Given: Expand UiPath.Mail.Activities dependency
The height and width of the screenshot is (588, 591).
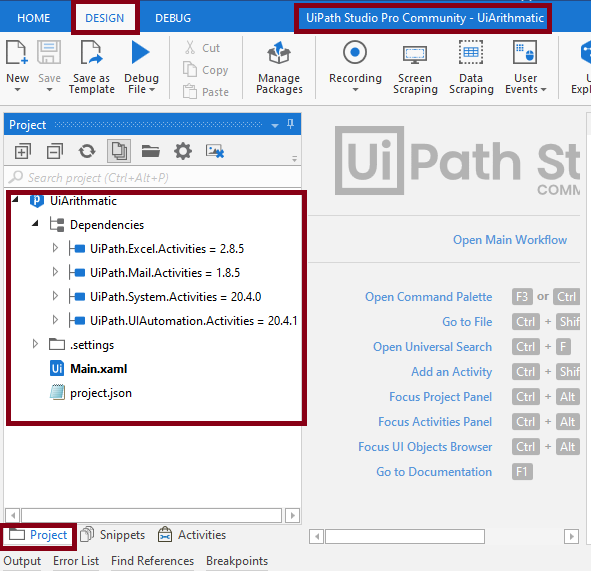Looking at the screenshot, I should [x=55, y=272].
